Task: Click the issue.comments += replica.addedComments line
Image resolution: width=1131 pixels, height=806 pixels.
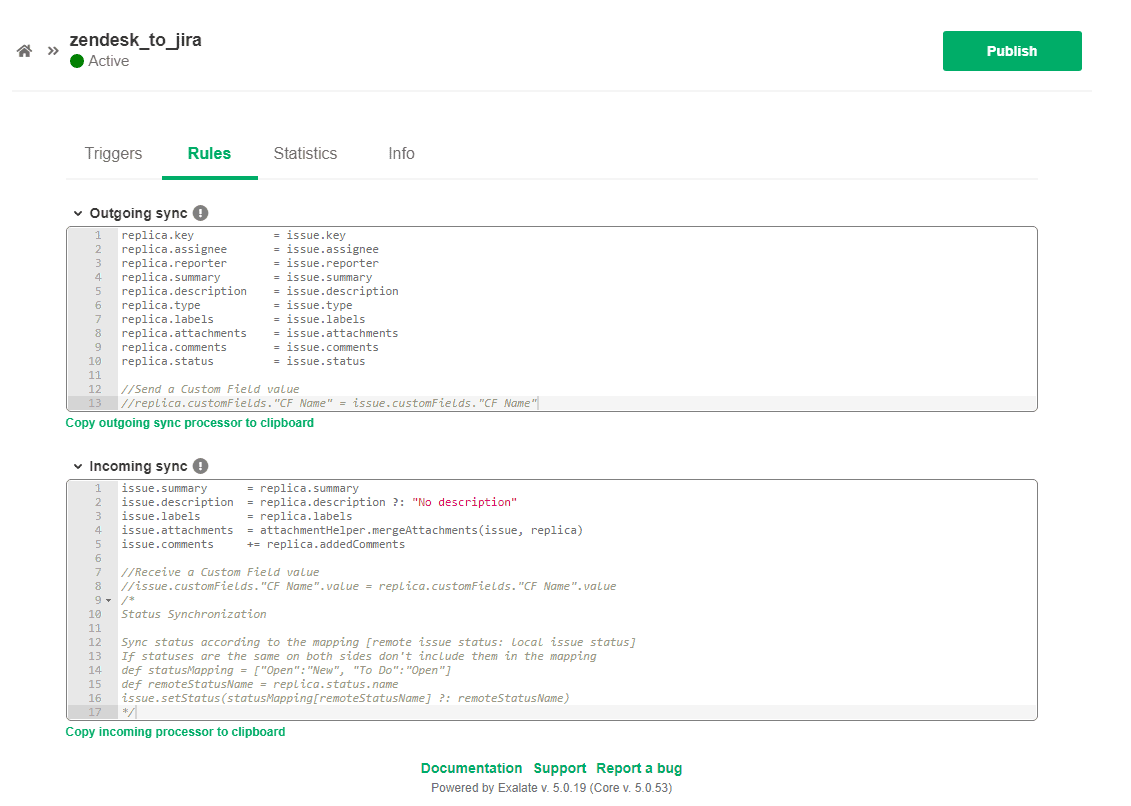Action: (x=263, y=545)
